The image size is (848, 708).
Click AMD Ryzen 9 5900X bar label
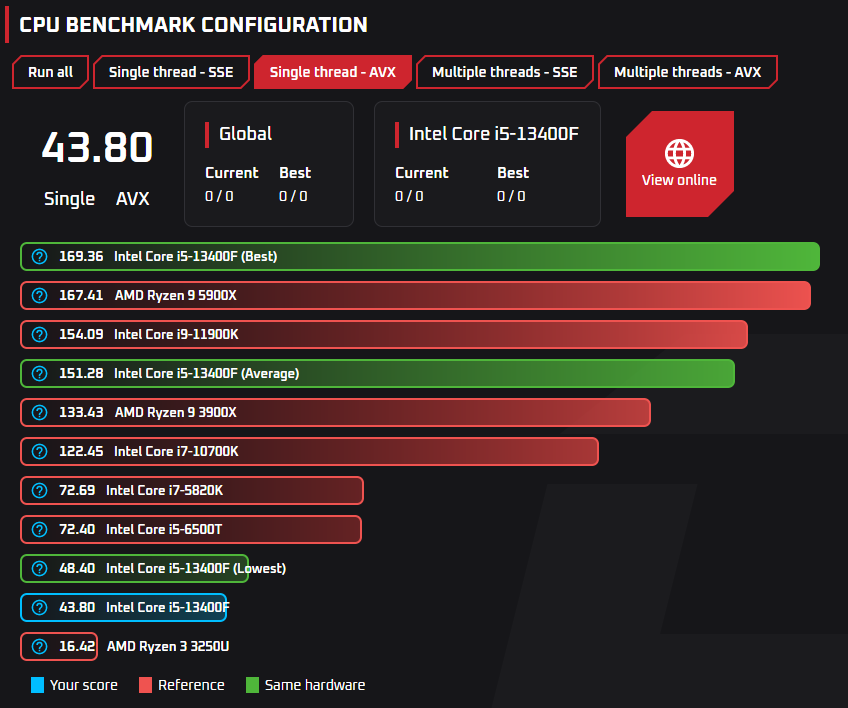click(x=176, y=295)
